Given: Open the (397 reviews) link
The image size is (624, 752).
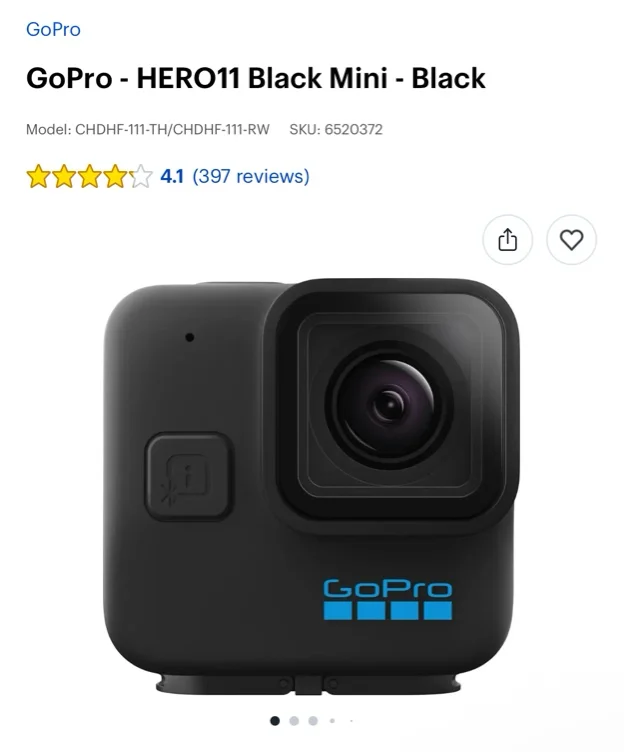Looking at the screenshot, I should tap(251, 176).
